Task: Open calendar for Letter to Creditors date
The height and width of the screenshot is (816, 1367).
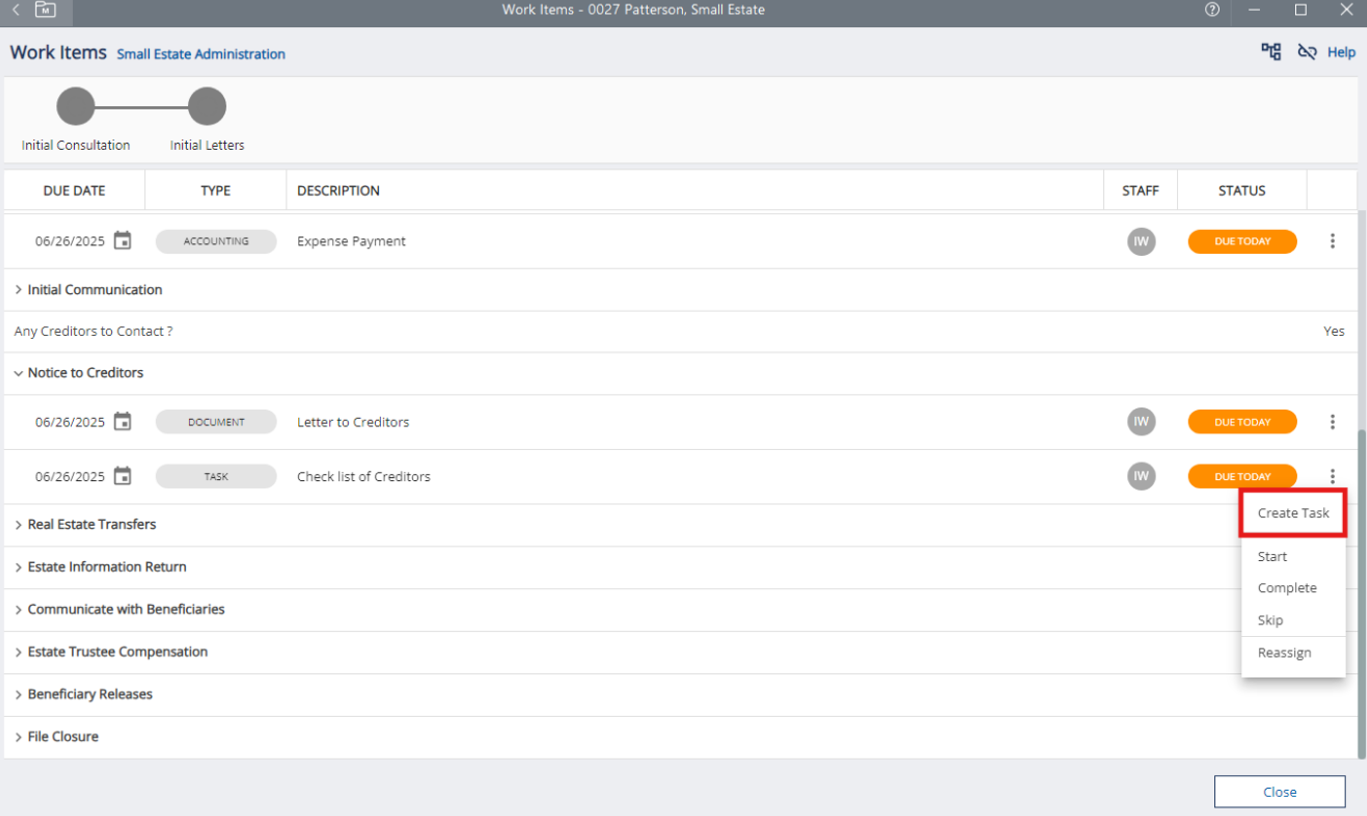Action: [122, 422]
